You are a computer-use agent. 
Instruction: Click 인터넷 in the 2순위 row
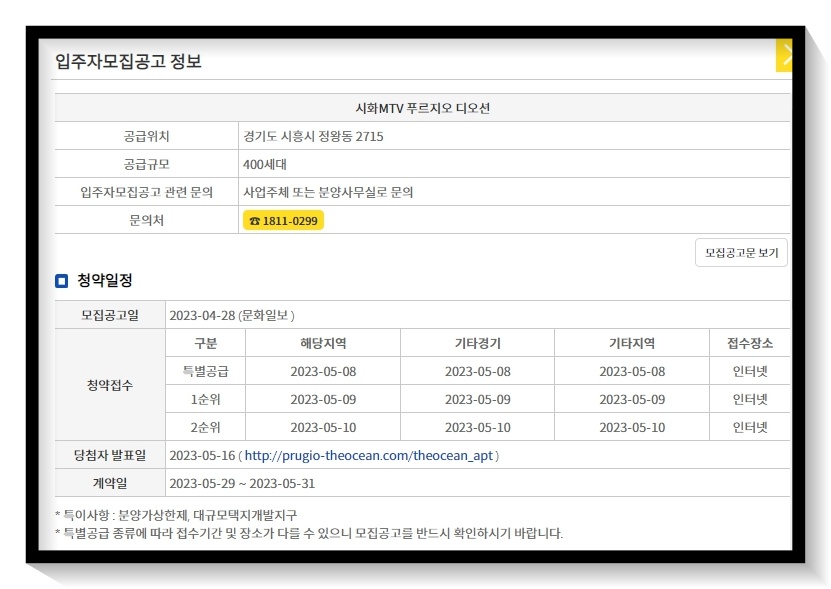click(x=750, y=427)
